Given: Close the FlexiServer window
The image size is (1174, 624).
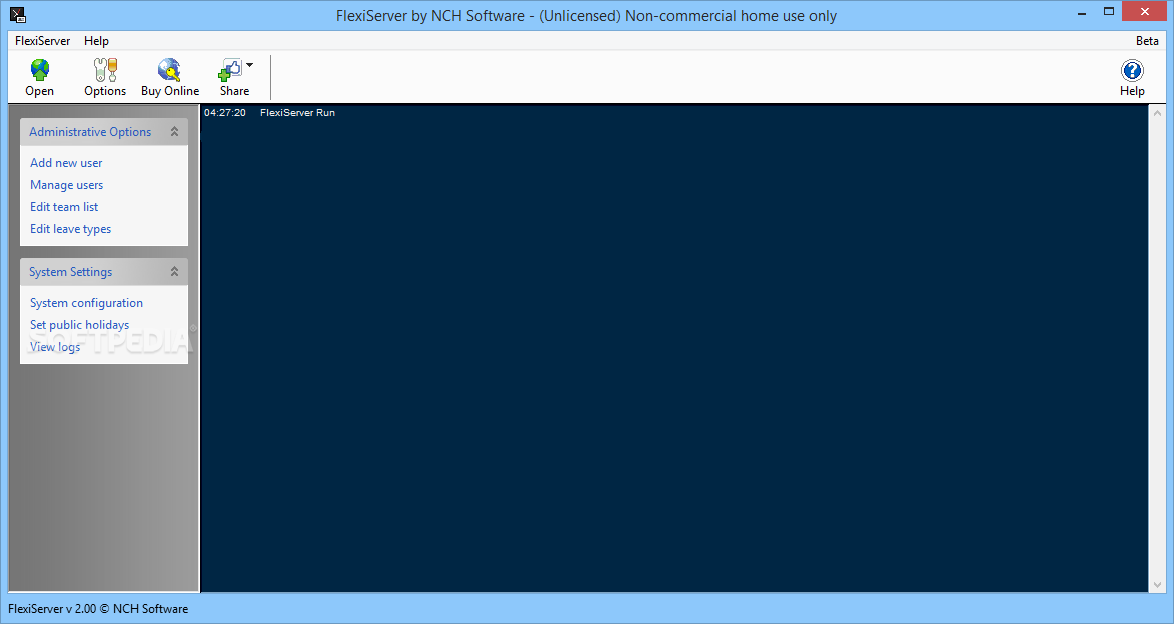Looking at the screenshot, I should tap(1145, 11).
